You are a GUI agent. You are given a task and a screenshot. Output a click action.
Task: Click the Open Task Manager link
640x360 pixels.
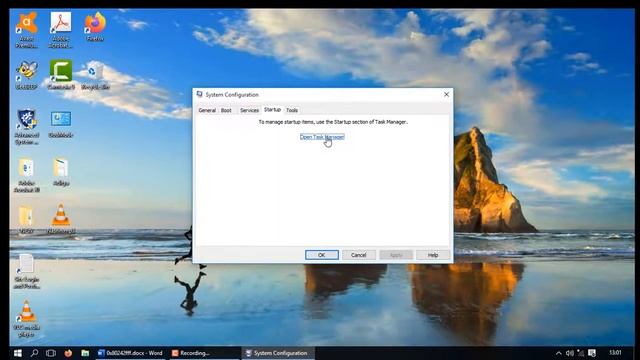pyautogui.click(x=322, y=137)
